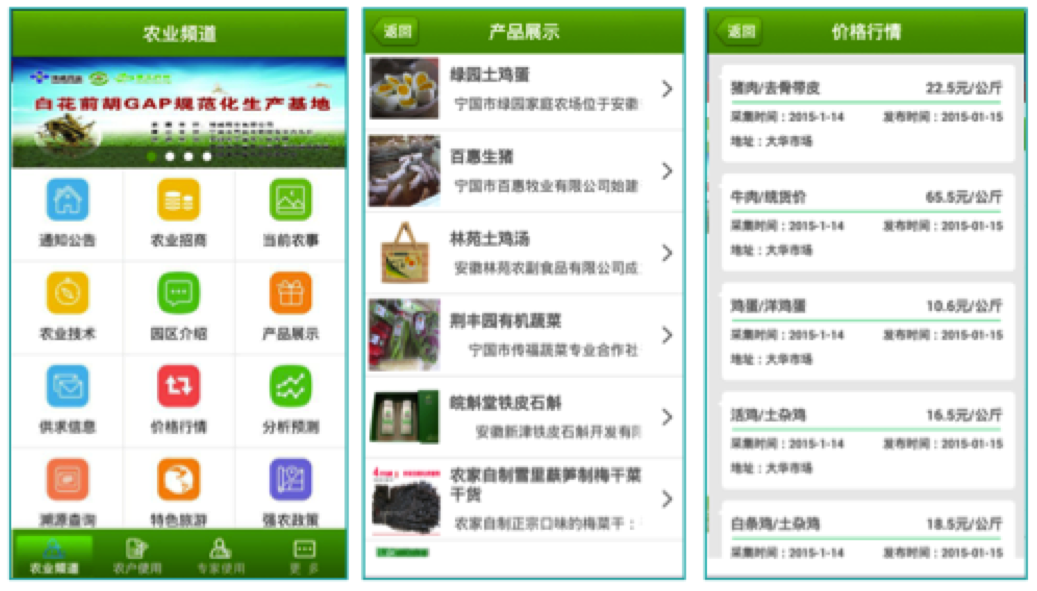
Task: Open chevron next to 林苑土鸡汤
Action: [667, 253]
